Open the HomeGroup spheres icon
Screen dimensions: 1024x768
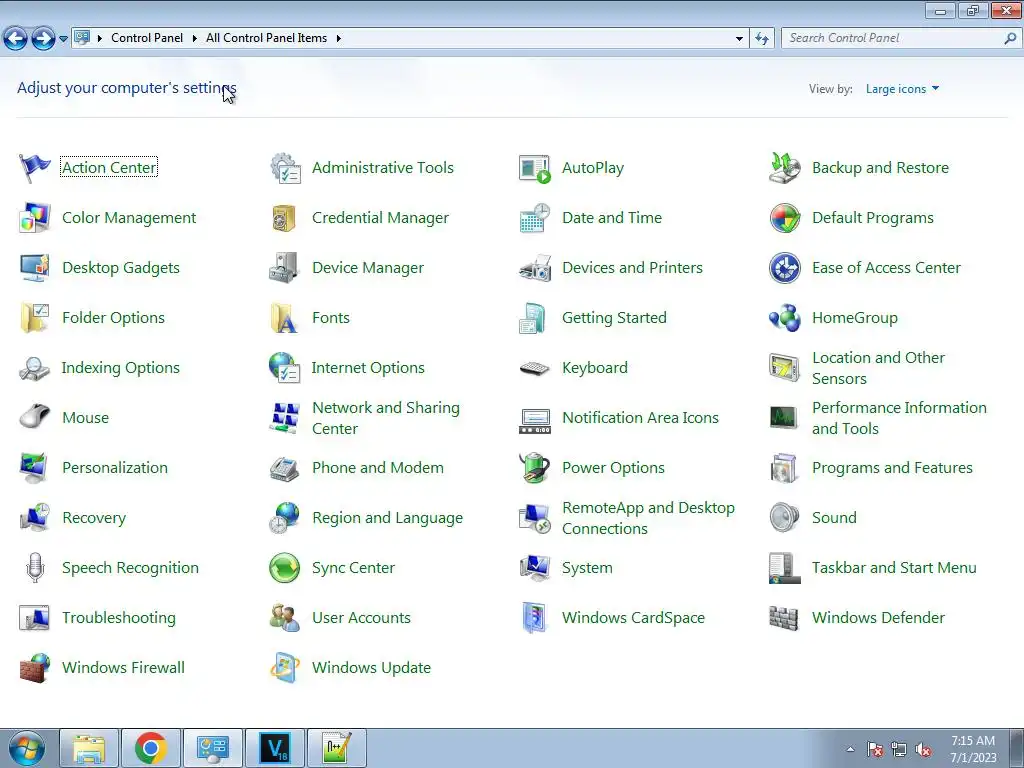[x=785, y=318]
